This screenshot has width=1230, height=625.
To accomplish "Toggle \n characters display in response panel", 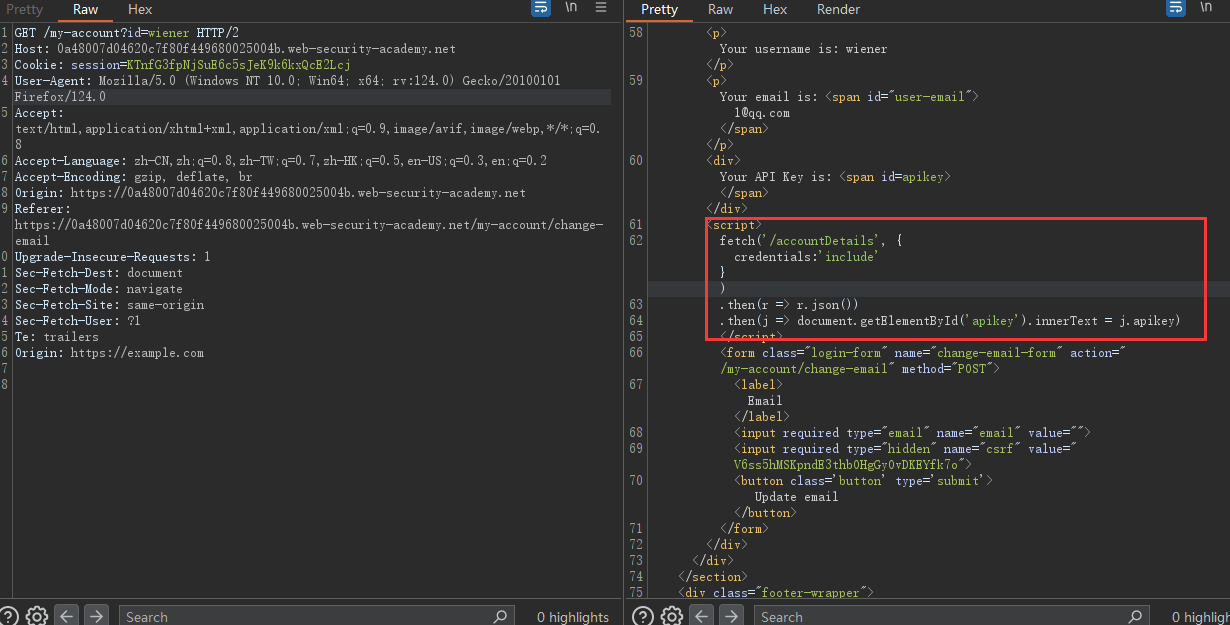I will tap(1205, 8).
